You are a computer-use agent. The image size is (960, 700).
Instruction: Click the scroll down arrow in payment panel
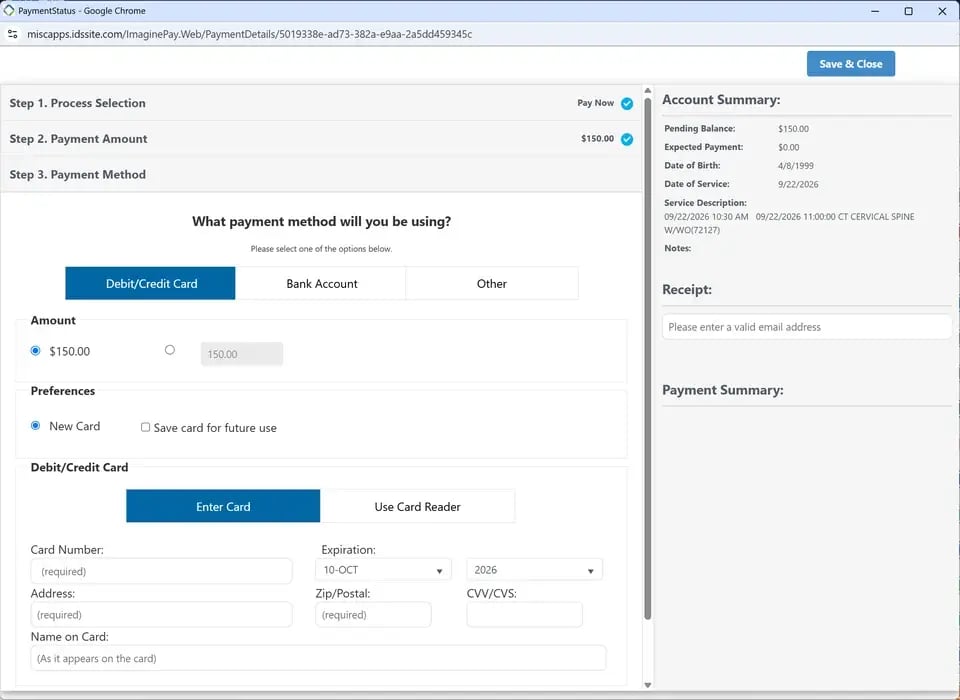pyautogui.click(x=648, y=685)
